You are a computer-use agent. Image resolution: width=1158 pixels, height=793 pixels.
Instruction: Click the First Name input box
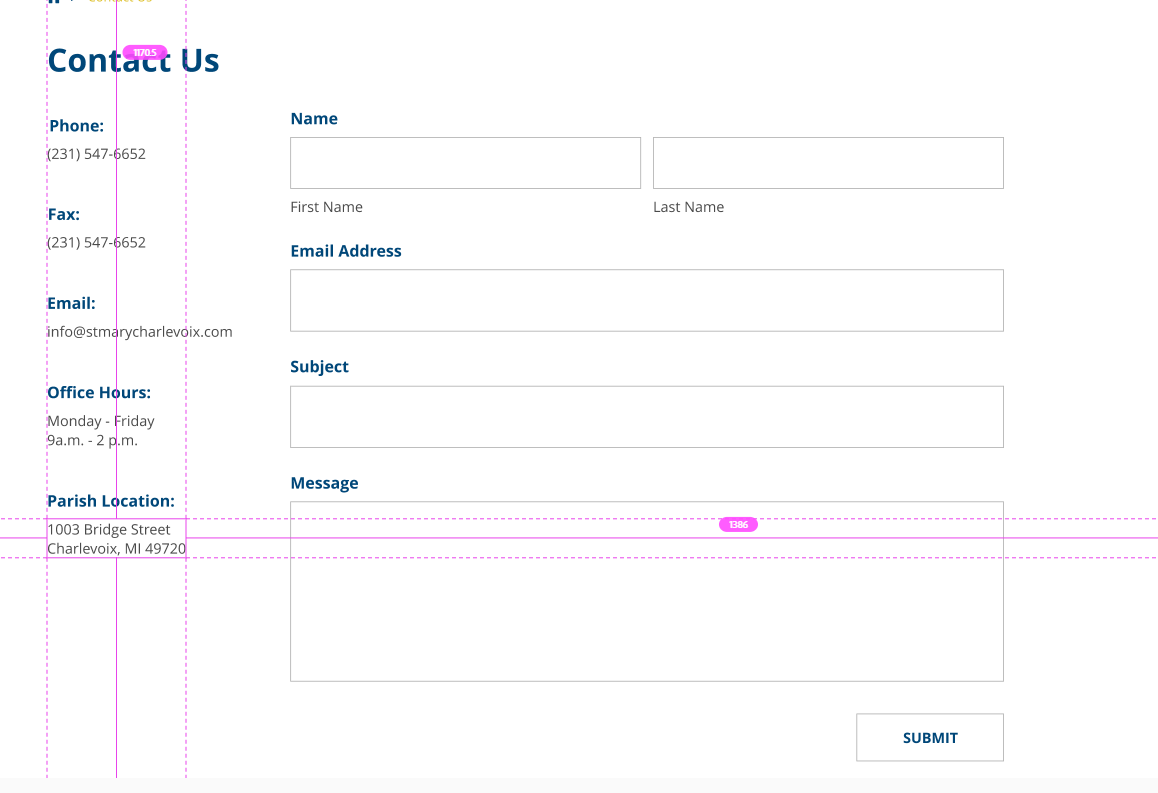pyautogui.click(x=465, y=163)
